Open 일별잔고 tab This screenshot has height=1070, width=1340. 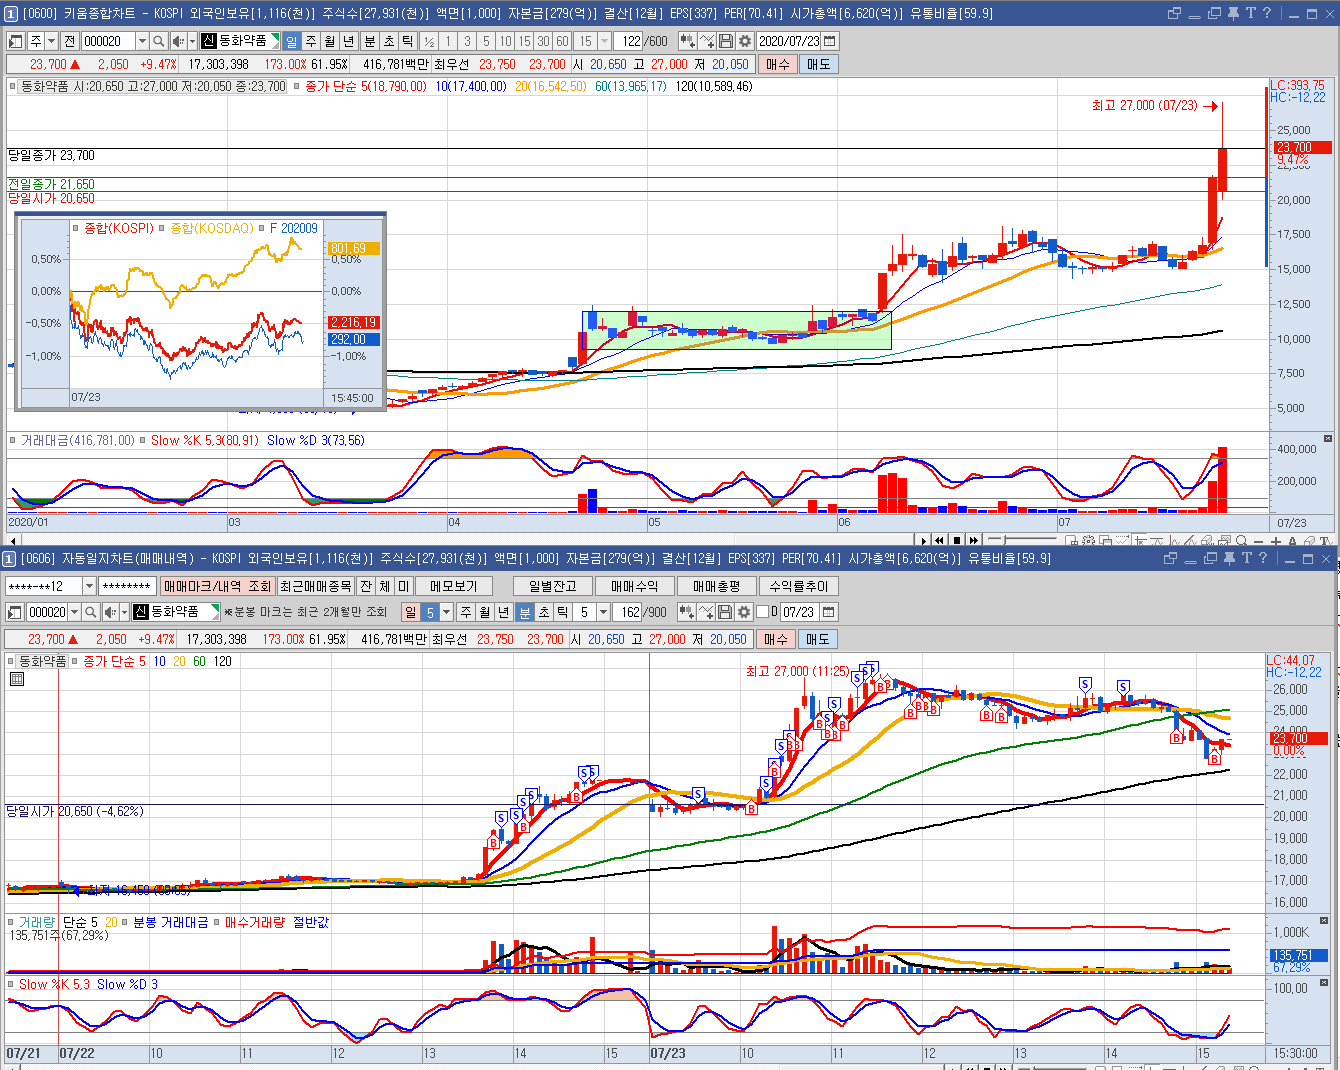click(553, 586)
